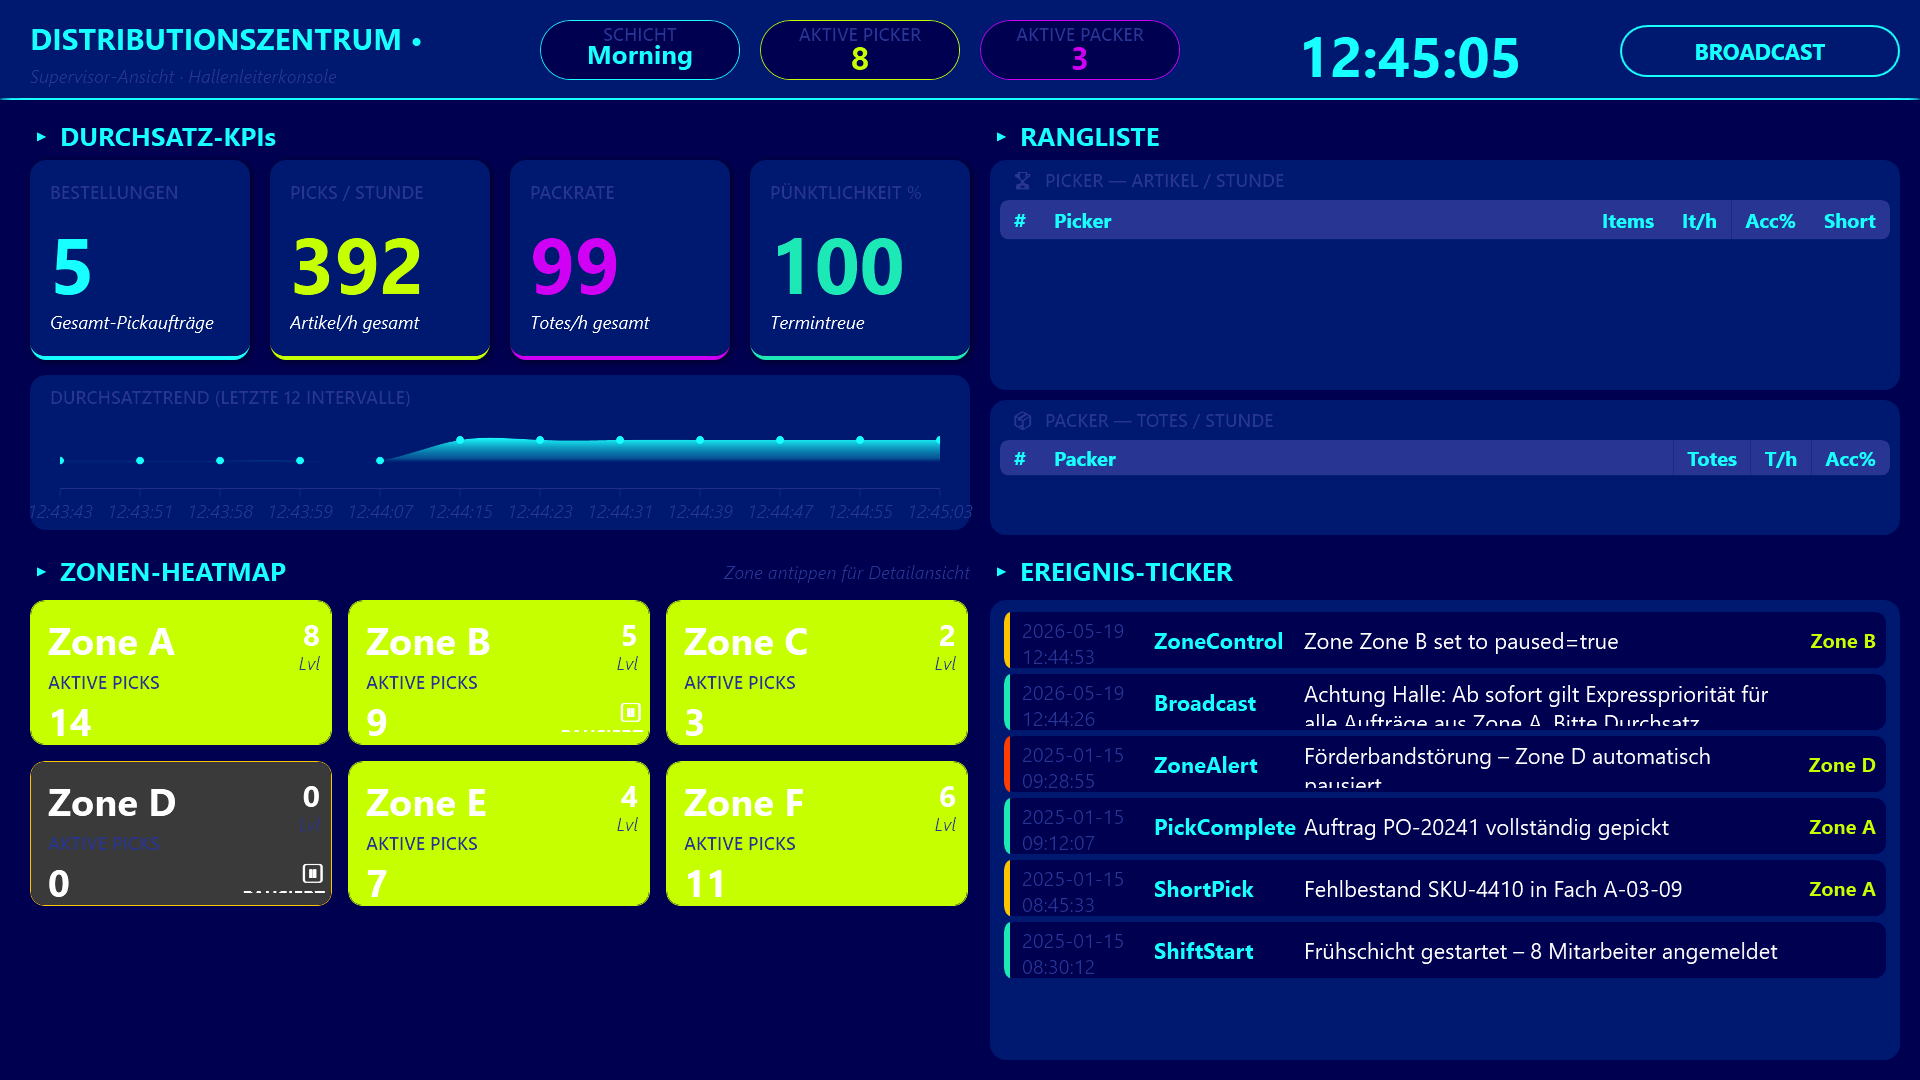This screenshot has height=1080, width=1920.
Task: Sort picker table by Acc% column
Action: coord(1770,221)
